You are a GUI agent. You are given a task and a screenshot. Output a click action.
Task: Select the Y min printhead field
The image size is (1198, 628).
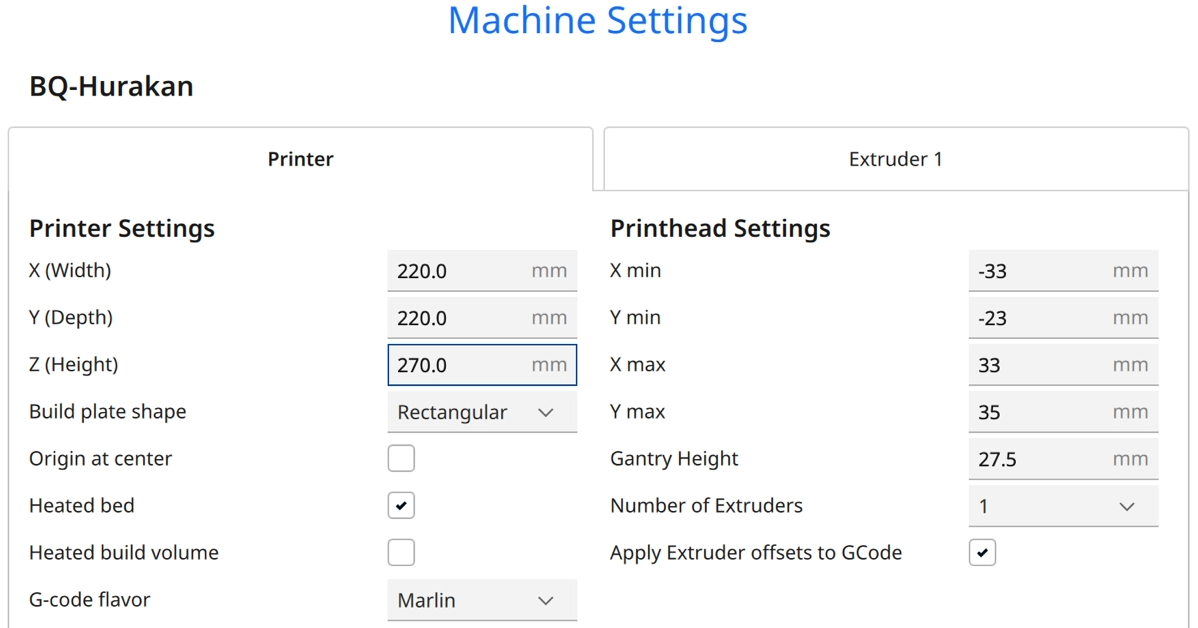click(1041, 318)
